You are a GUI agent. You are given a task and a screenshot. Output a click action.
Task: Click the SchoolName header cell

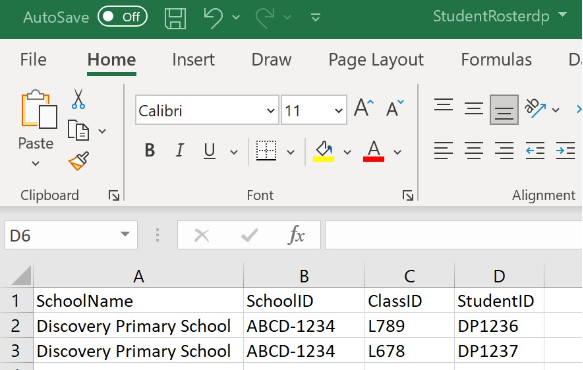point(138,300)
